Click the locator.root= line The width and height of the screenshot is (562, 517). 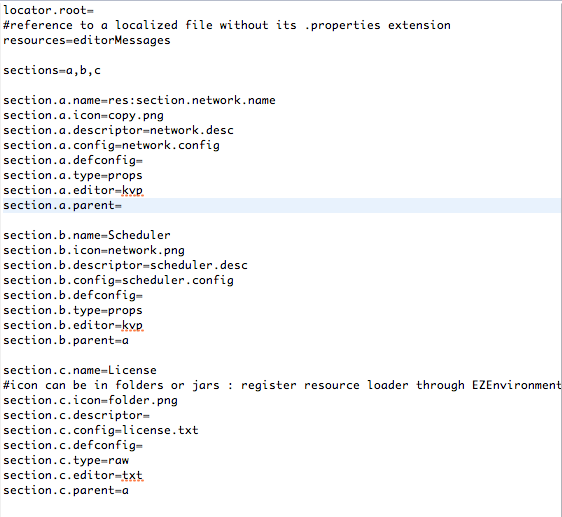point(48,10)
